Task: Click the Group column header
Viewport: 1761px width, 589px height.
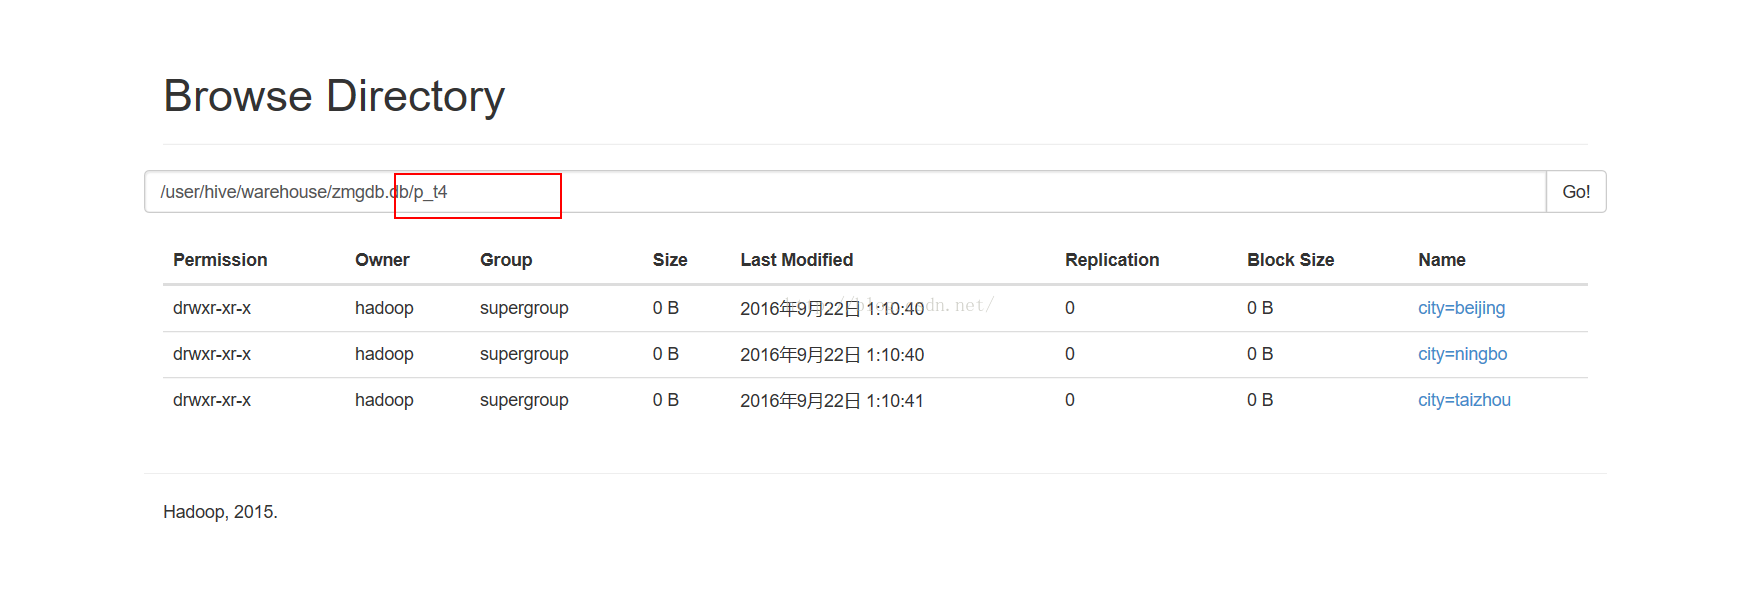Action: click(506, 260)
